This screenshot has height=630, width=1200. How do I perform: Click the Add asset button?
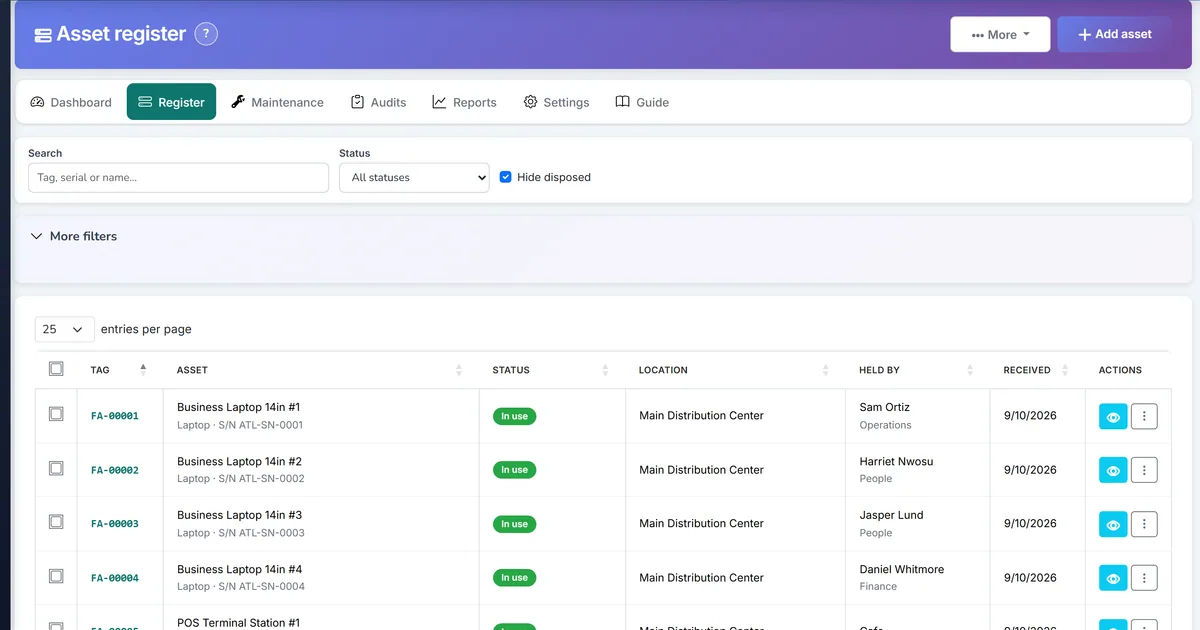(x=1114, y=34)
